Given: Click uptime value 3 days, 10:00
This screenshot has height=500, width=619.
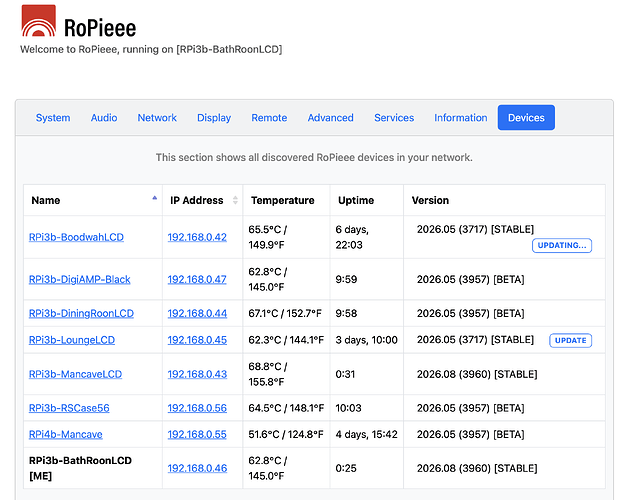Looking at the screenshot, I should click(366, 340).
